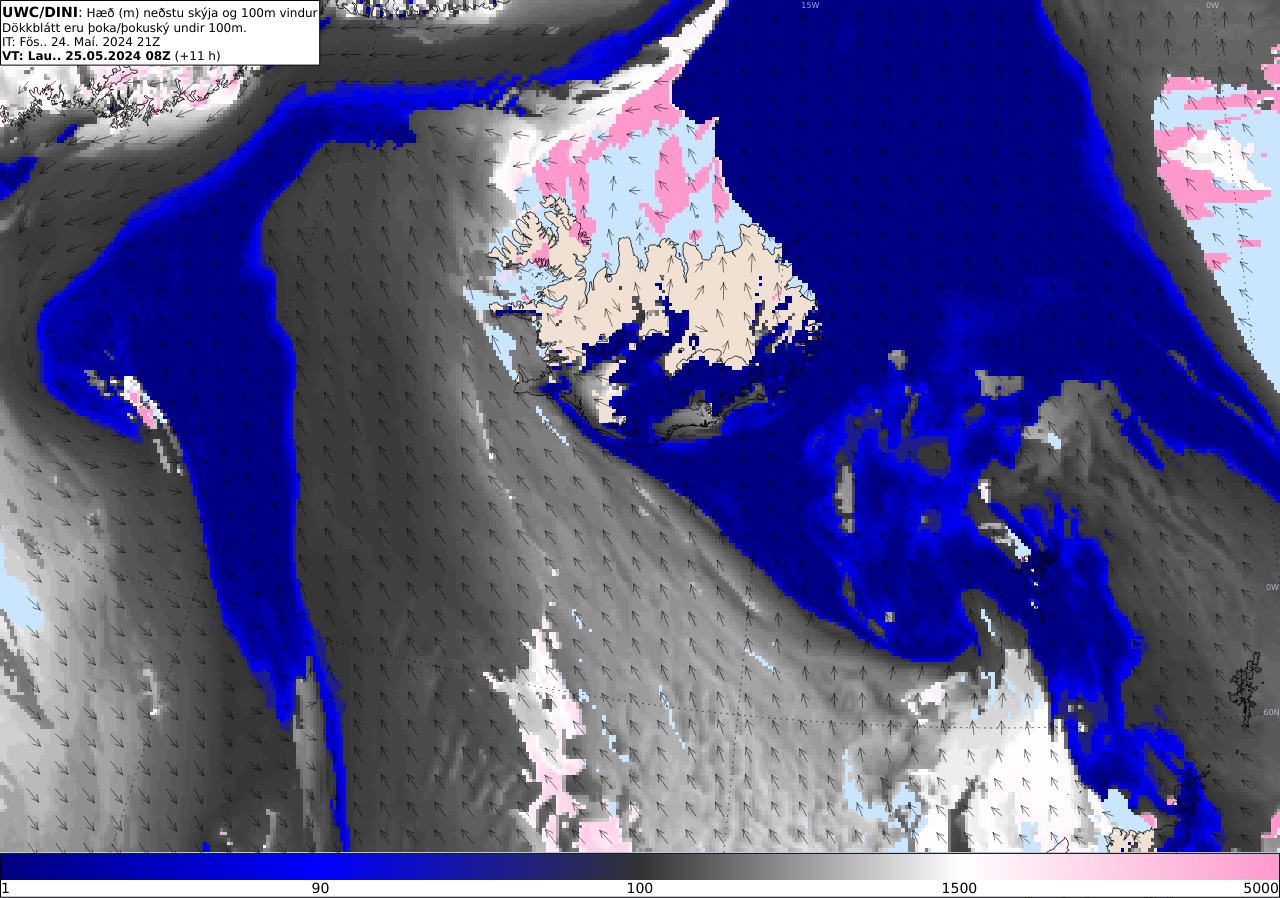
Task: Pick the dark grey section of the color bar
Action: coord(640,866)
